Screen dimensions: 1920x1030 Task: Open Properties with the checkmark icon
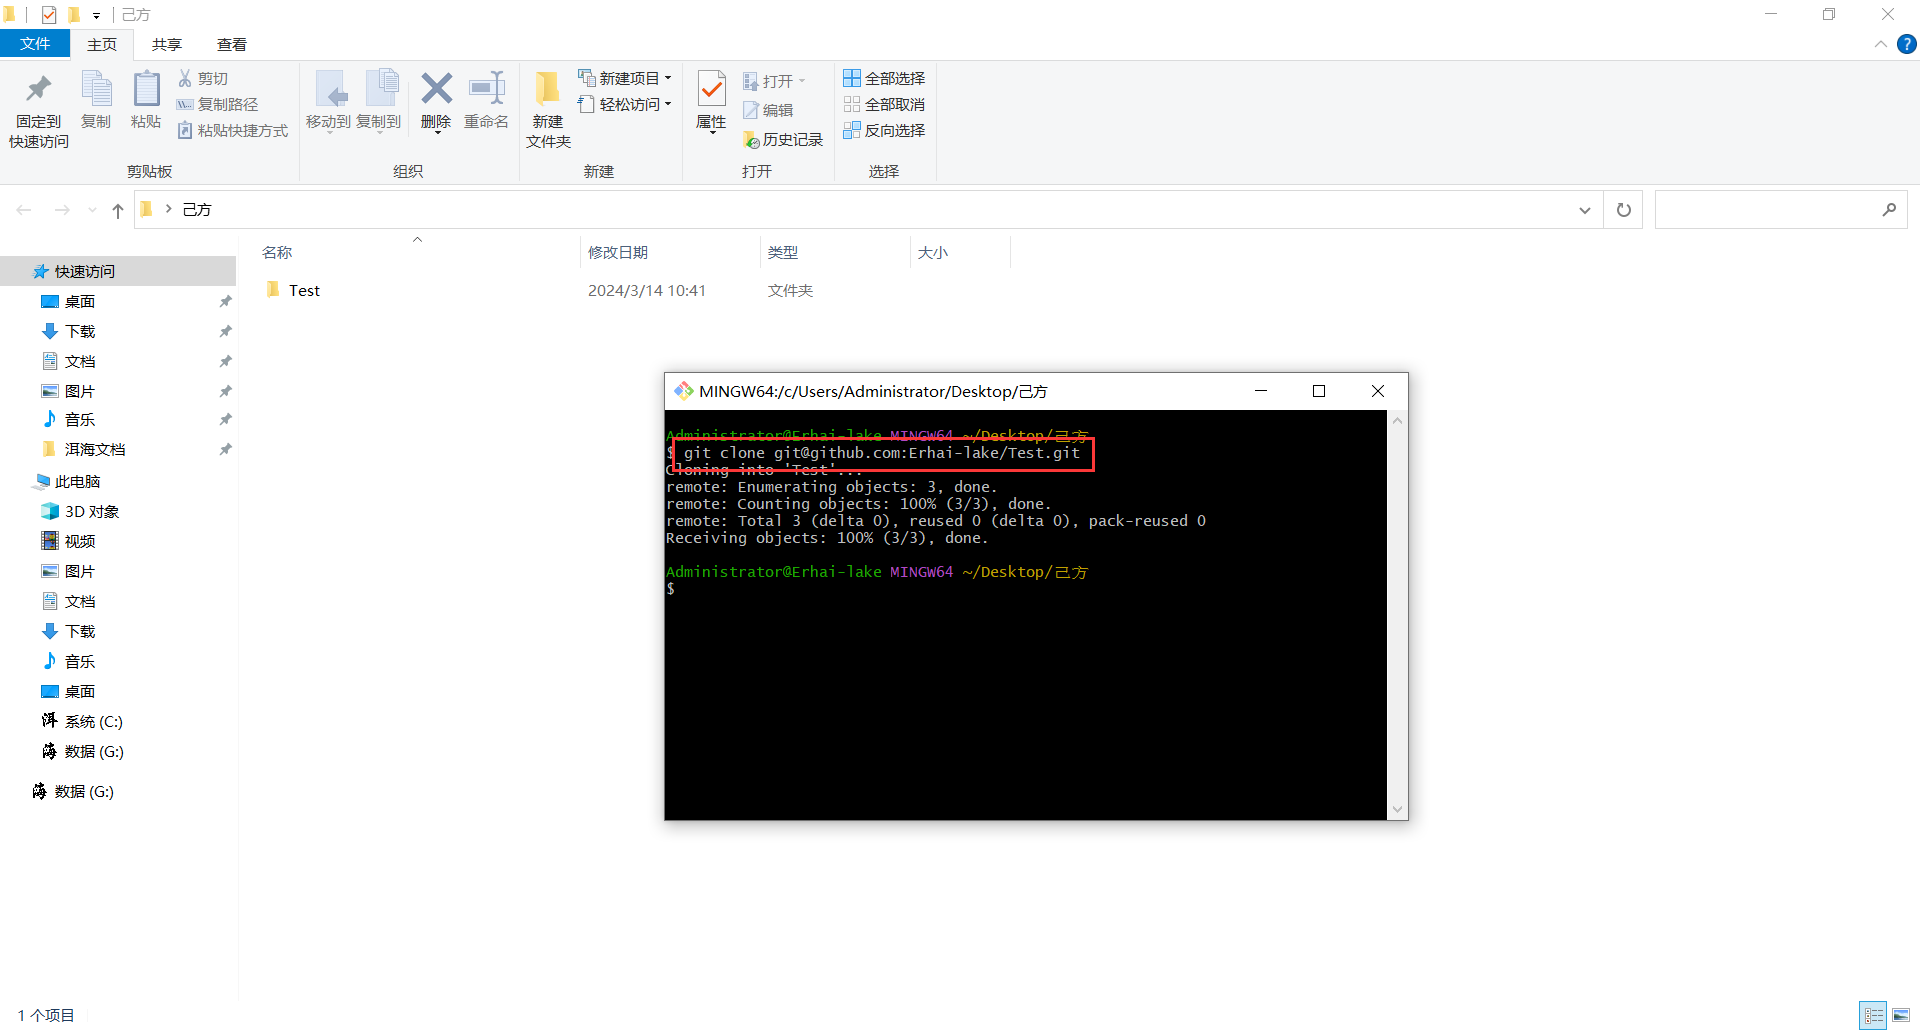(x=711, y=90)
